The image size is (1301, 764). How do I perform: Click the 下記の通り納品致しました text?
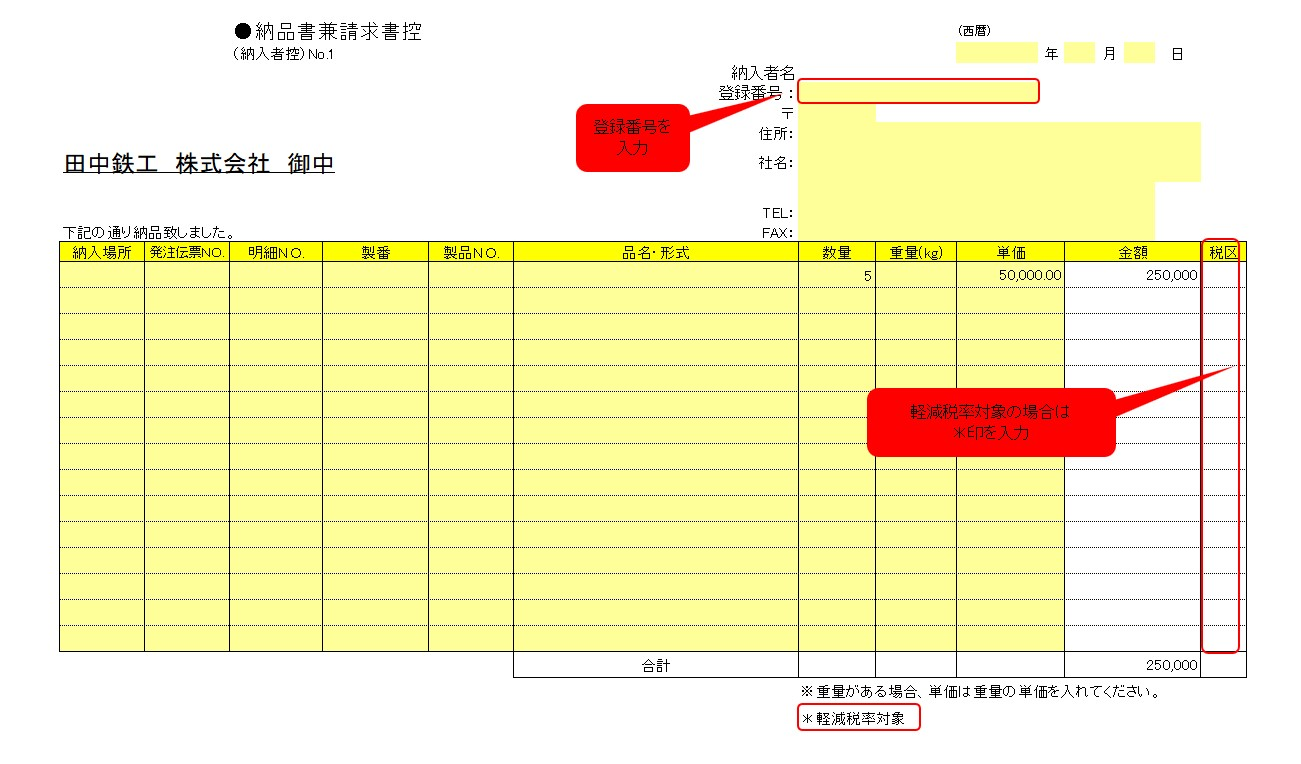point(148,232)
